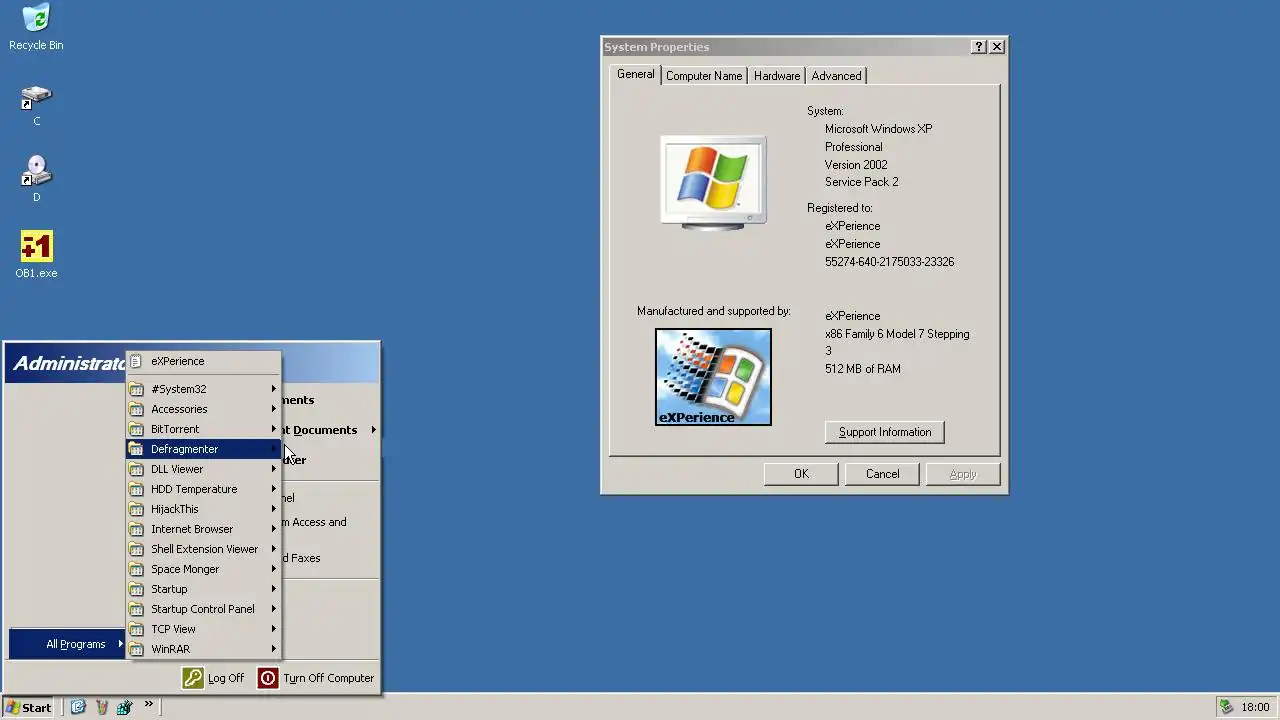Click the pencil-cup quick launch icon
This screenshot has height=720, width=1280.
click(x=101, y=707)
